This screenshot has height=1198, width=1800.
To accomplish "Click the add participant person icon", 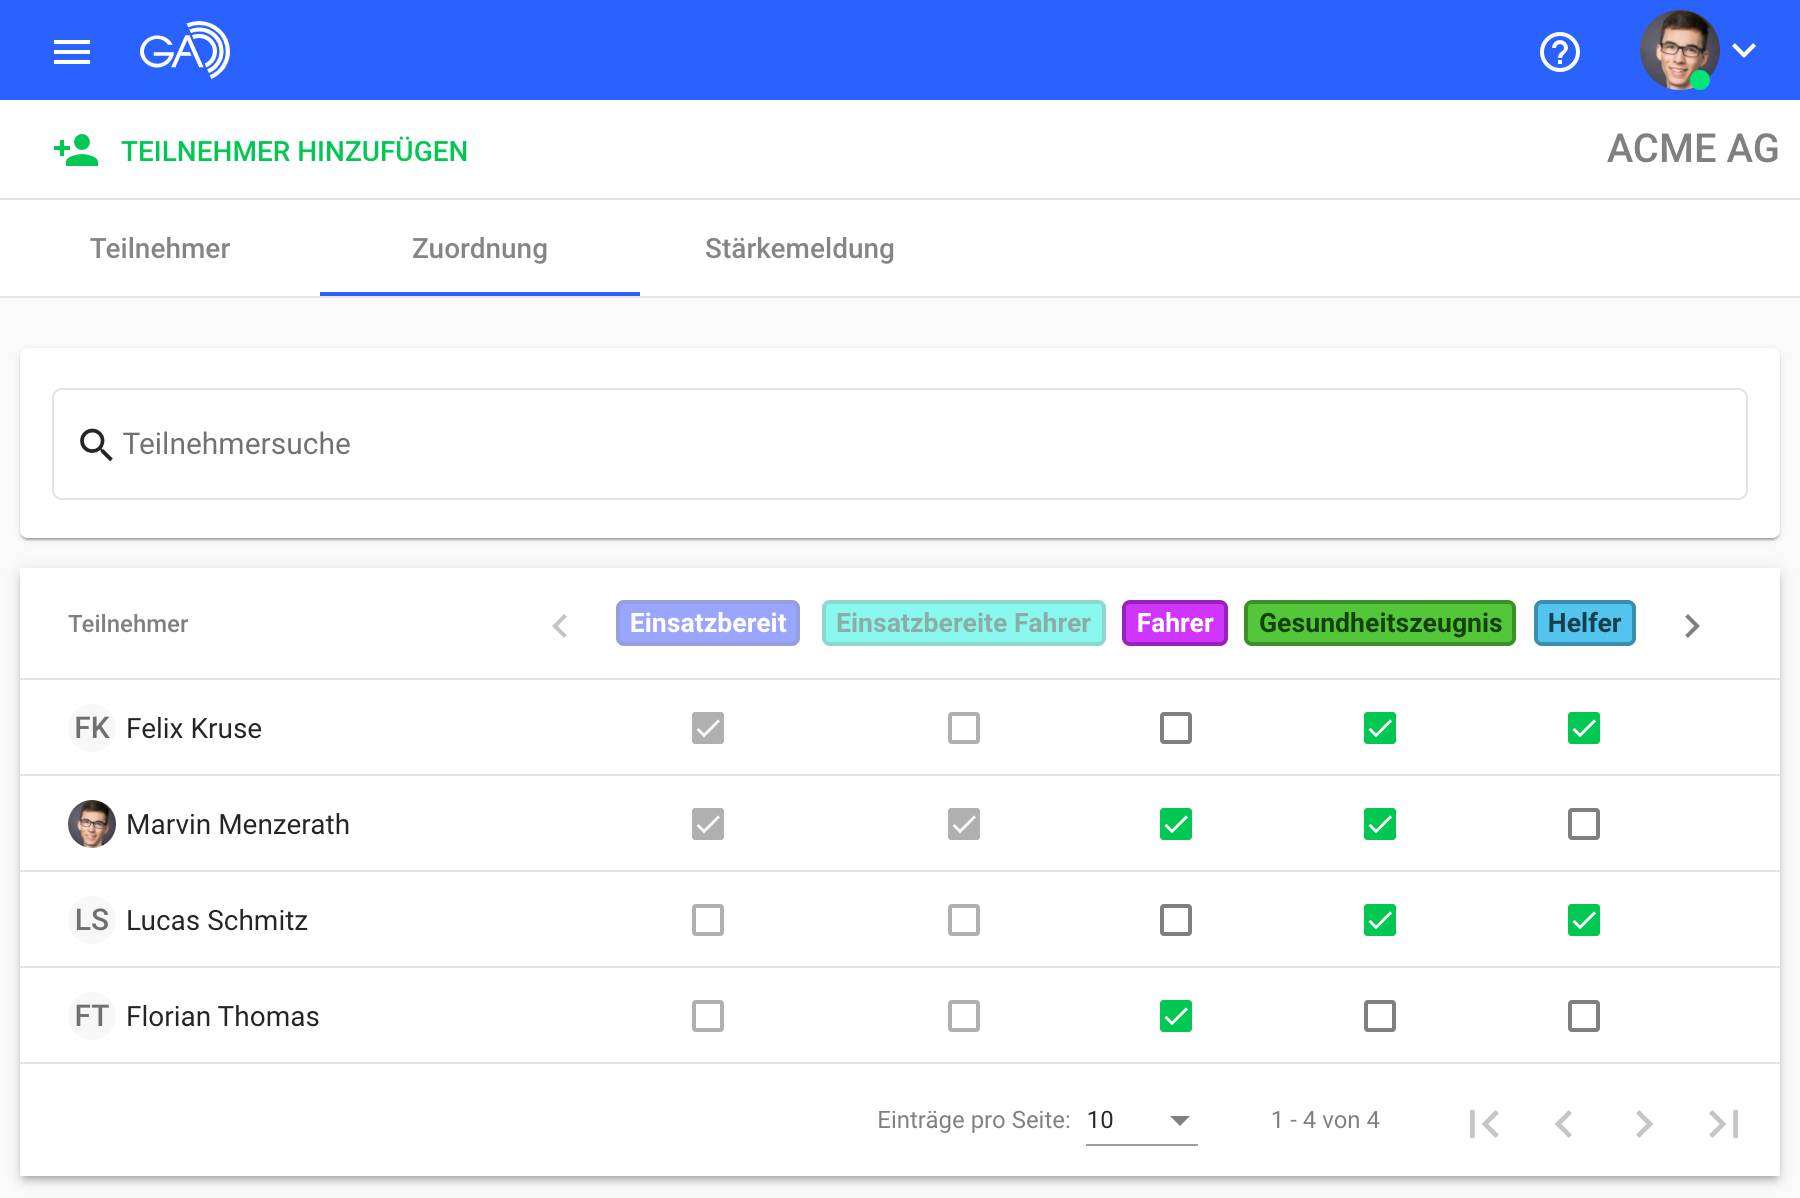I will tap(76, 151).
